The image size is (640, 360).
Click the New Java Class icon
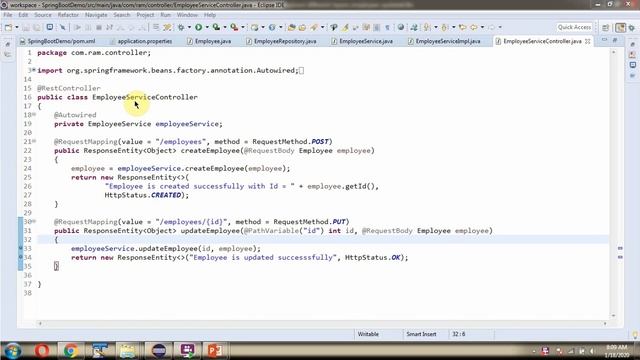tap(272, 27)
